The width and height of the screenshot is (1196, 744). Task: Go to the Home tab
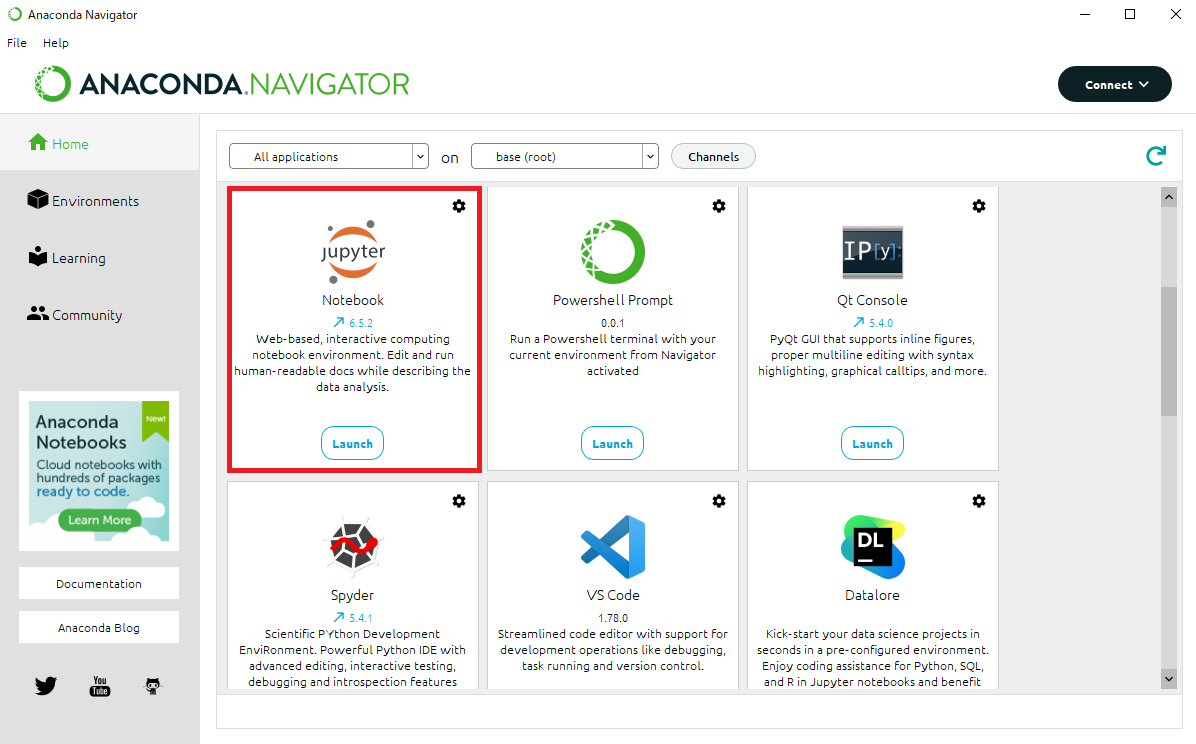[x=99, y=143]
